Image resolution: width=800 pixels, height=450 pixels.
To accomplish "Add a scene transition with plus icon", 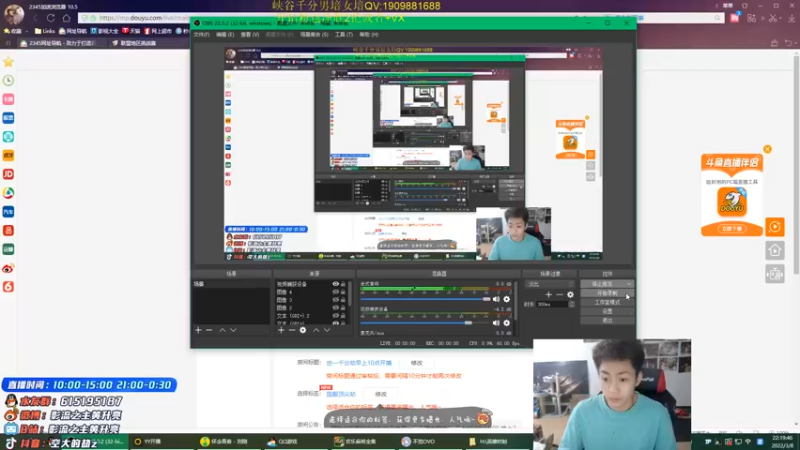I will [x=548, y=294].
